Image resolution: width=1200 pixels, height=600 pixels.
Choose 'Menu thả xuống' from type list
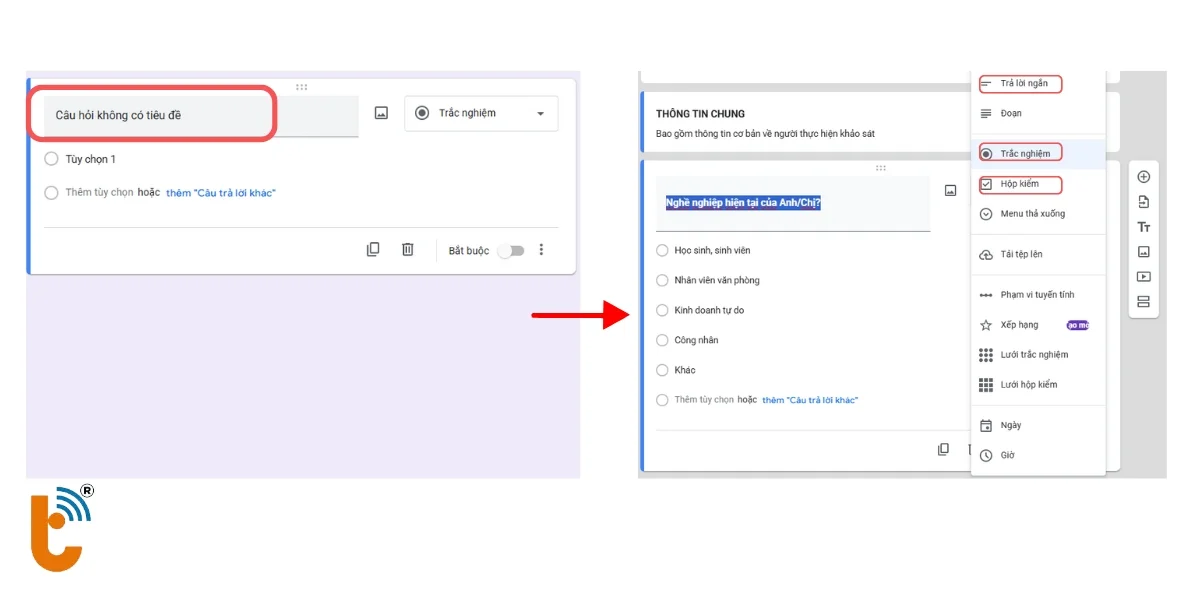1032,214
